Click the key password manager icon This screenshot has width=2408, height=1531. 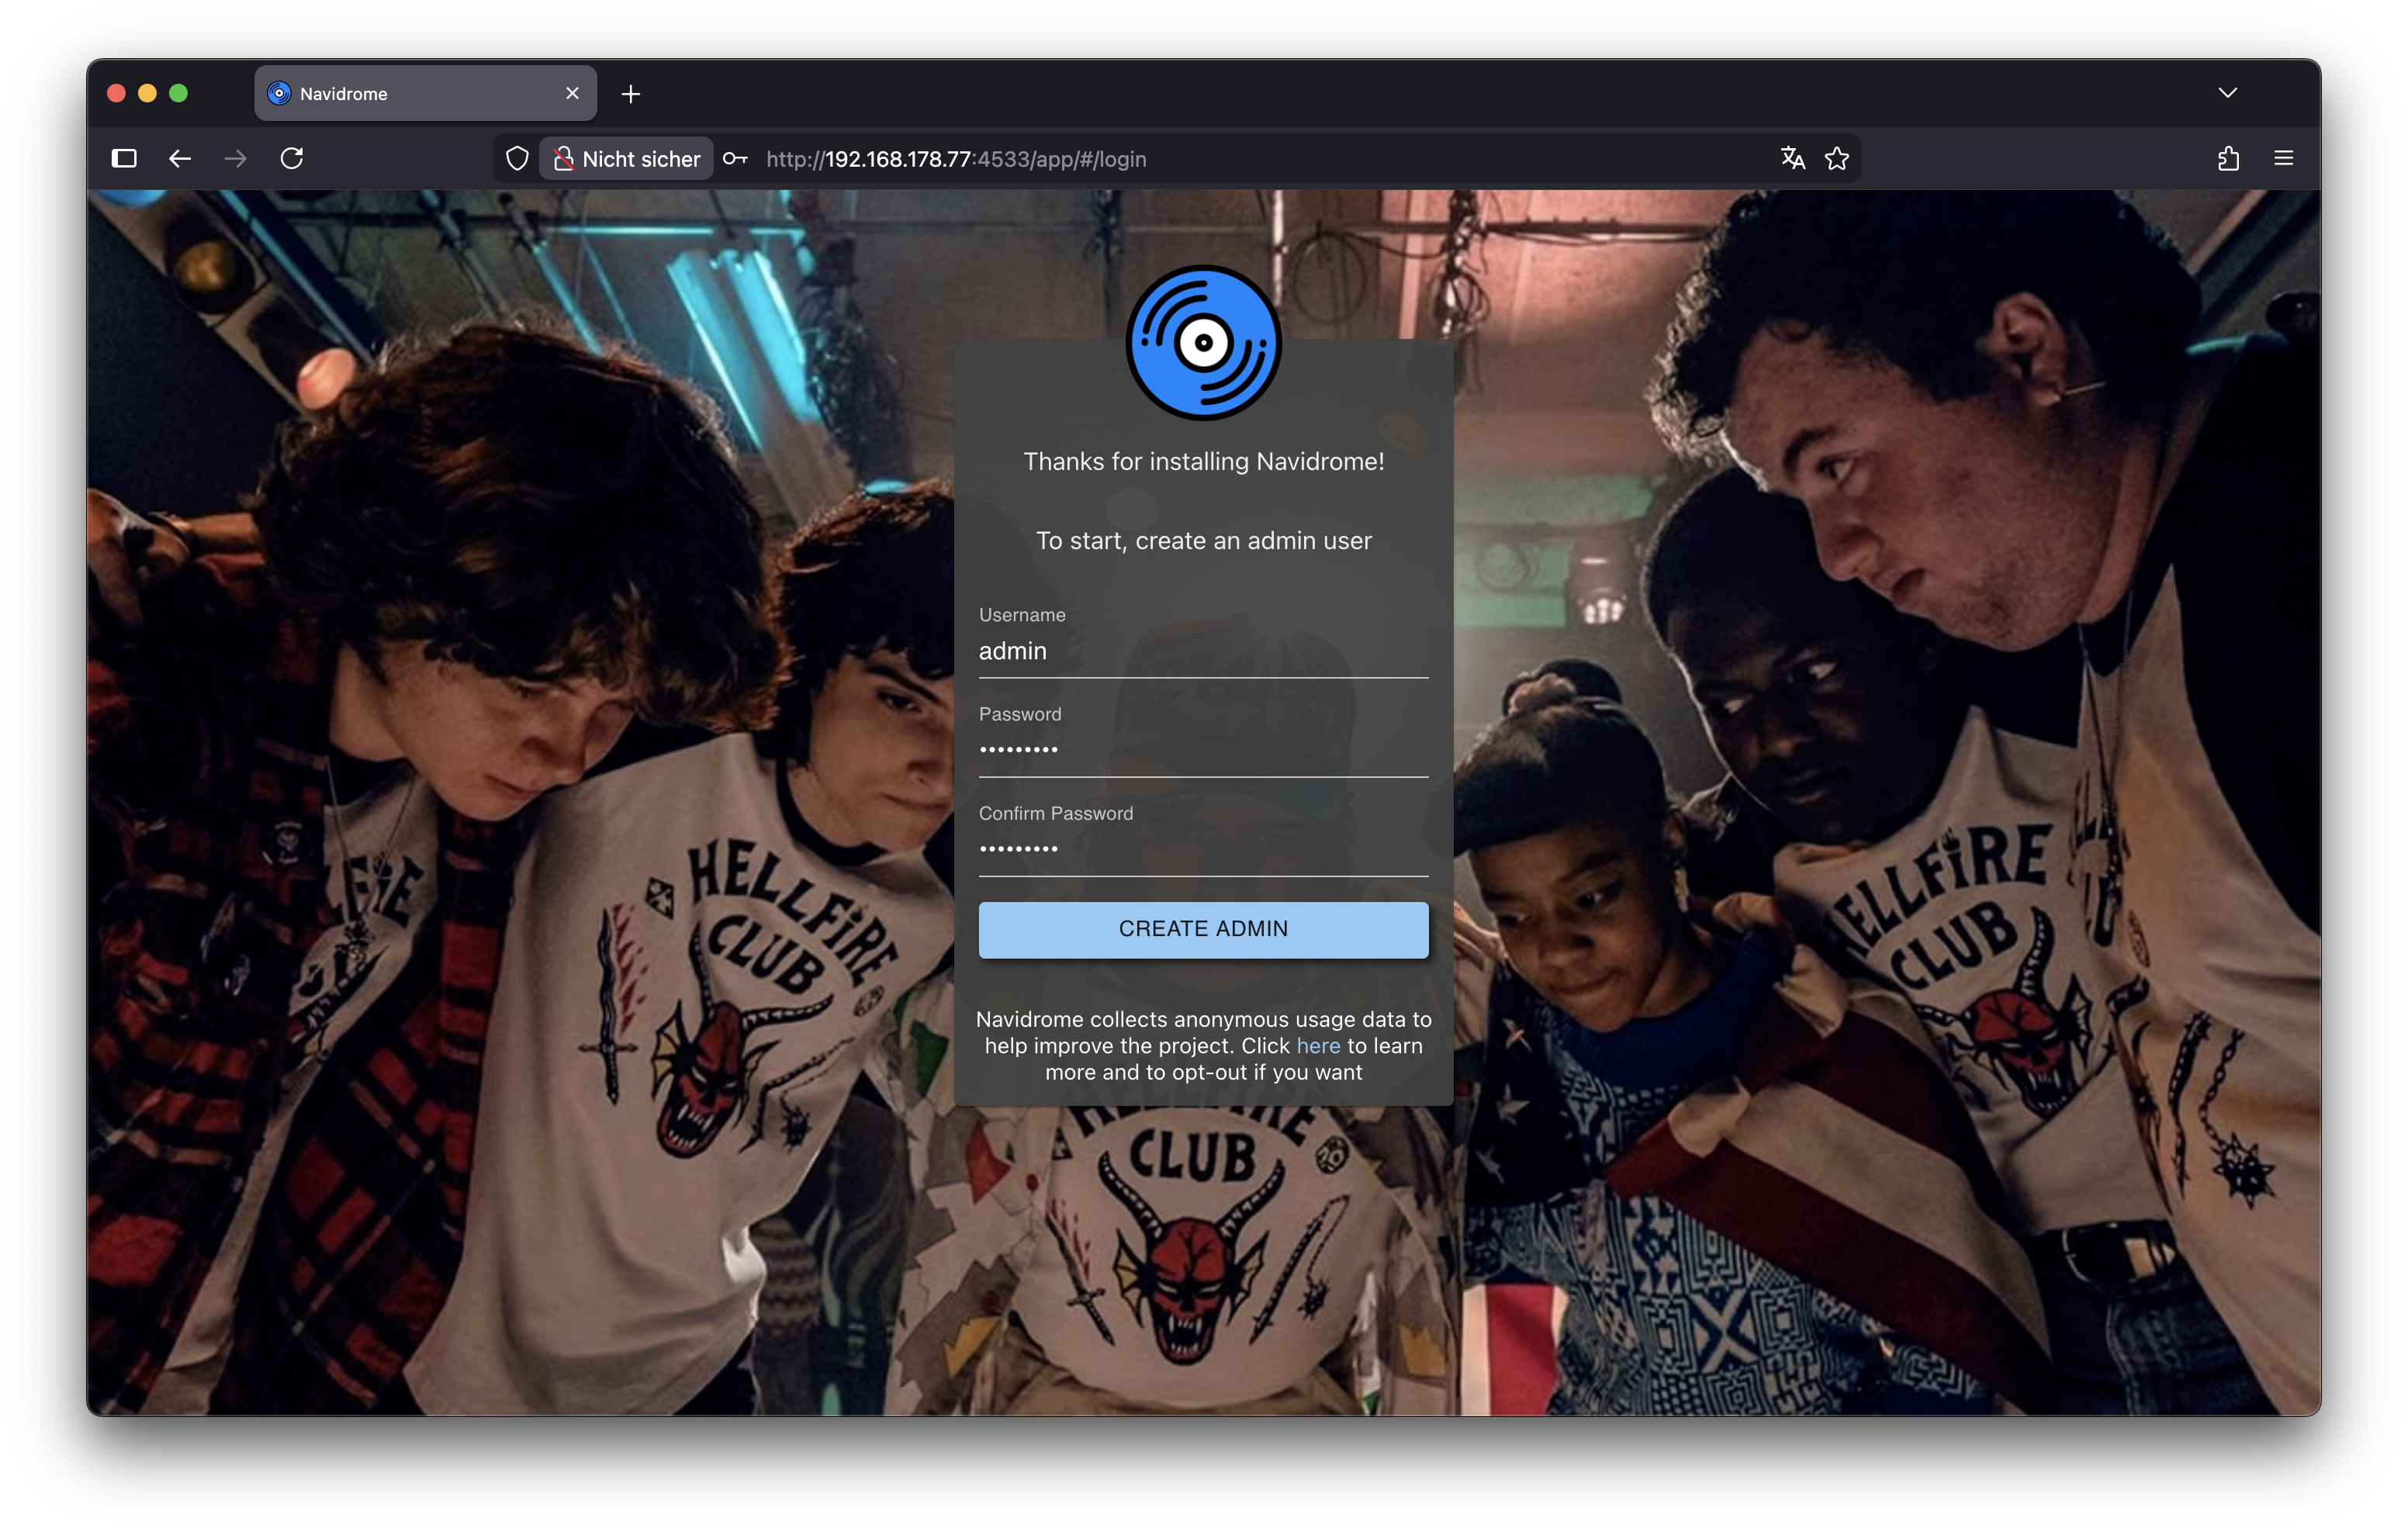(x=735, y=158)
